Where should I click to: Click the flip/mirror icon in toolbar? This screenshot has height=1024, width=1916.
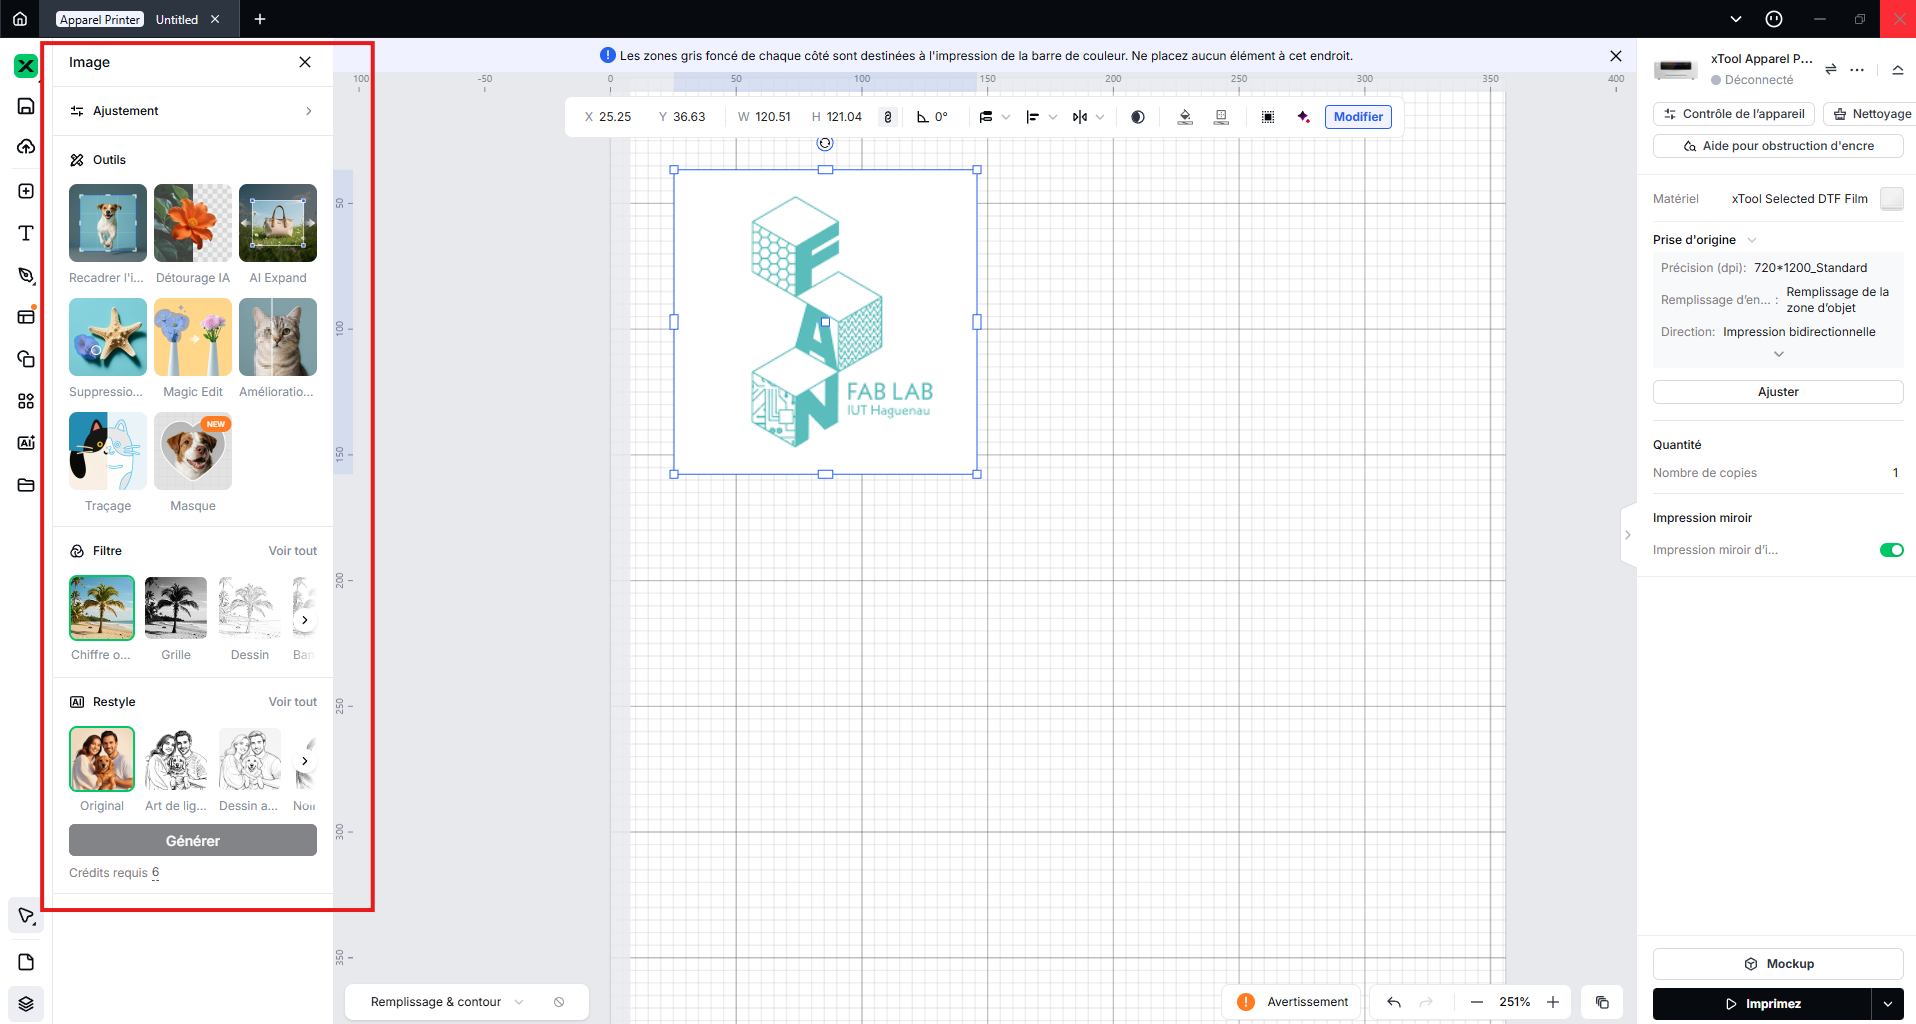click(x=1080, y=117)
